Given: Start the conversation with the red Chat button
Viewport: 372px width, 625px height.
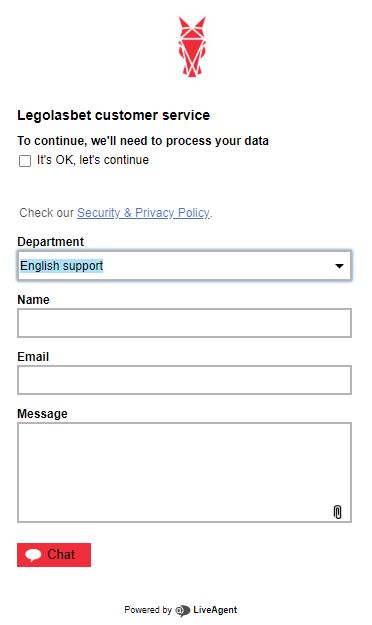Looking at the screenshot, I should 54,555.
